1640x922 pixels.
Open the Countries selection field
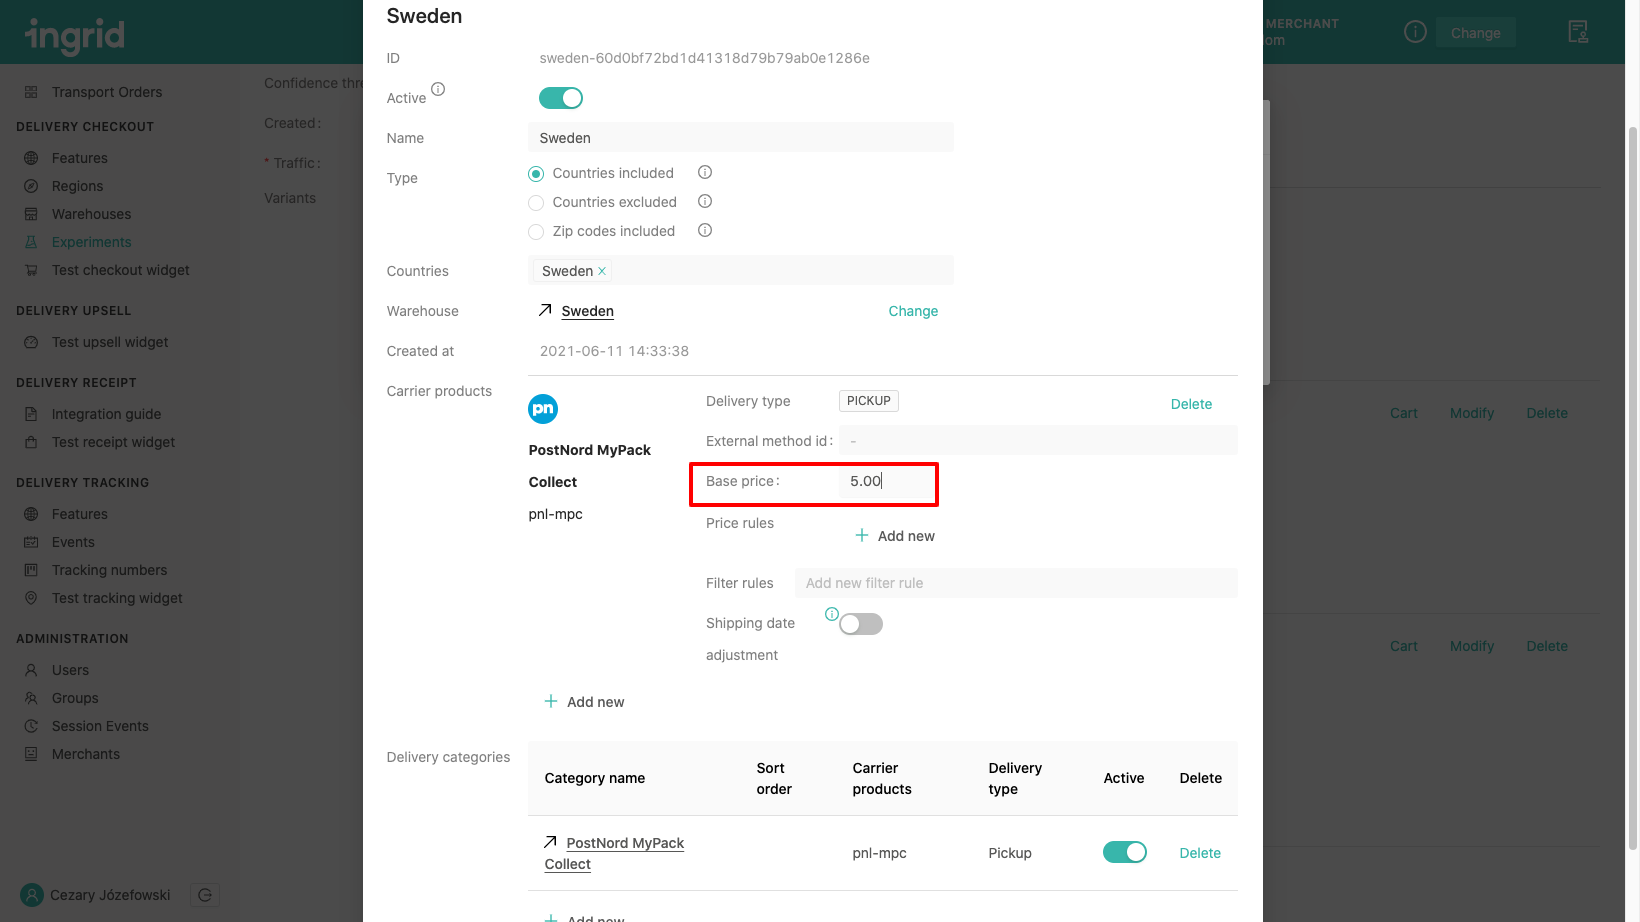click(x=780, y=271)
